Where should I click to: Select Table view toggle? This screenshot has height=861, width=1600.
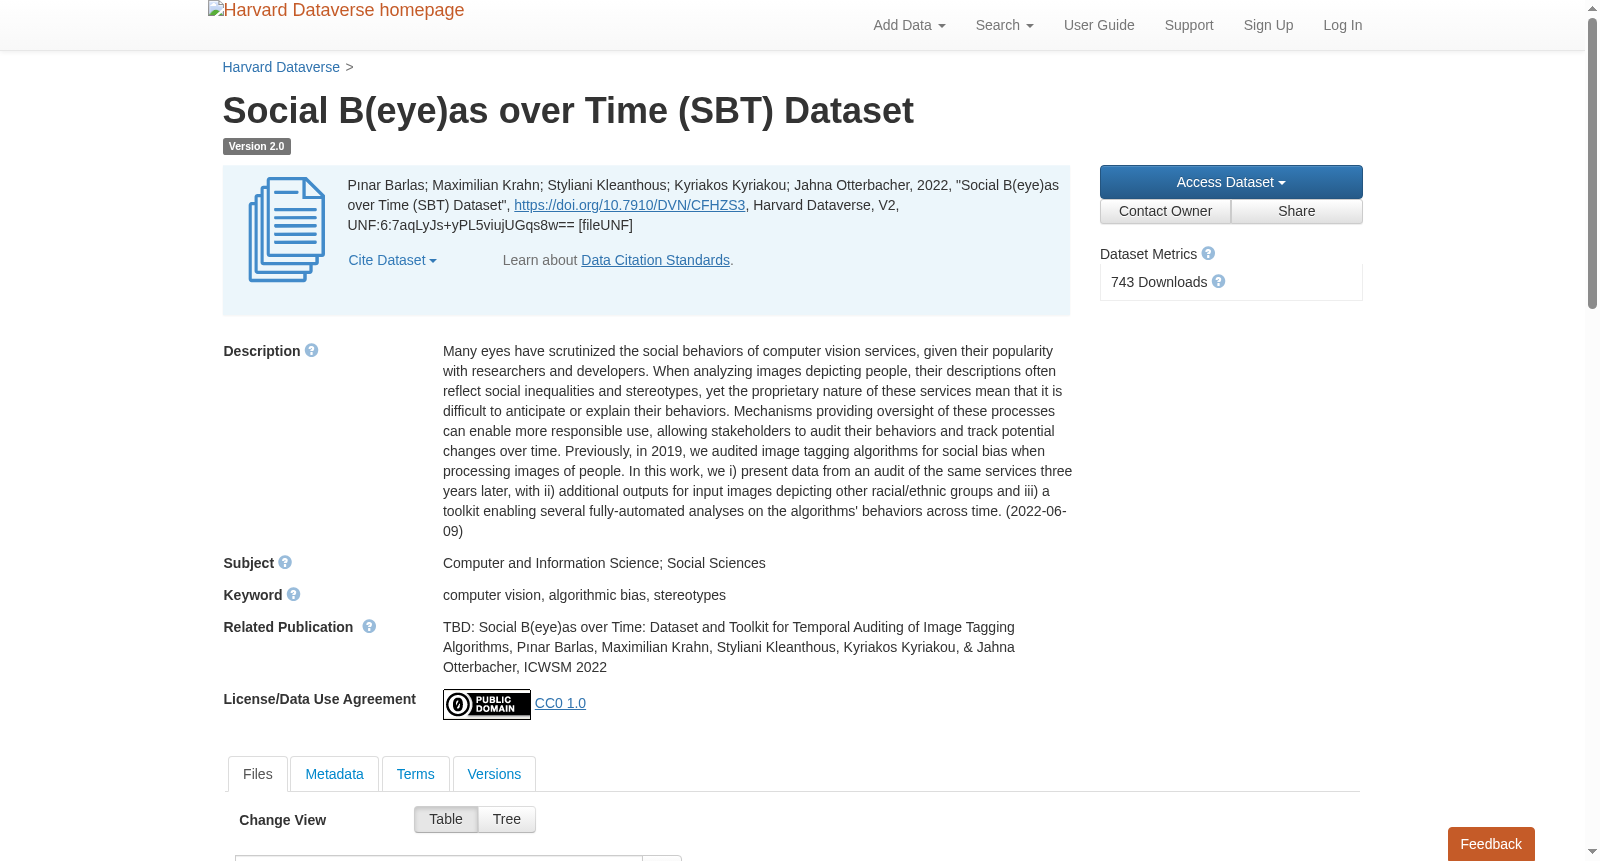pyautogui.click(x=446, y=819)
